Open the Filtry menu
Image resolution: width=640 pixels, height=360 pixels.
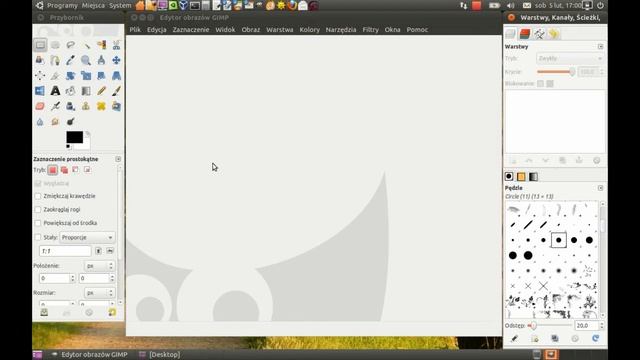click(371, 29)
